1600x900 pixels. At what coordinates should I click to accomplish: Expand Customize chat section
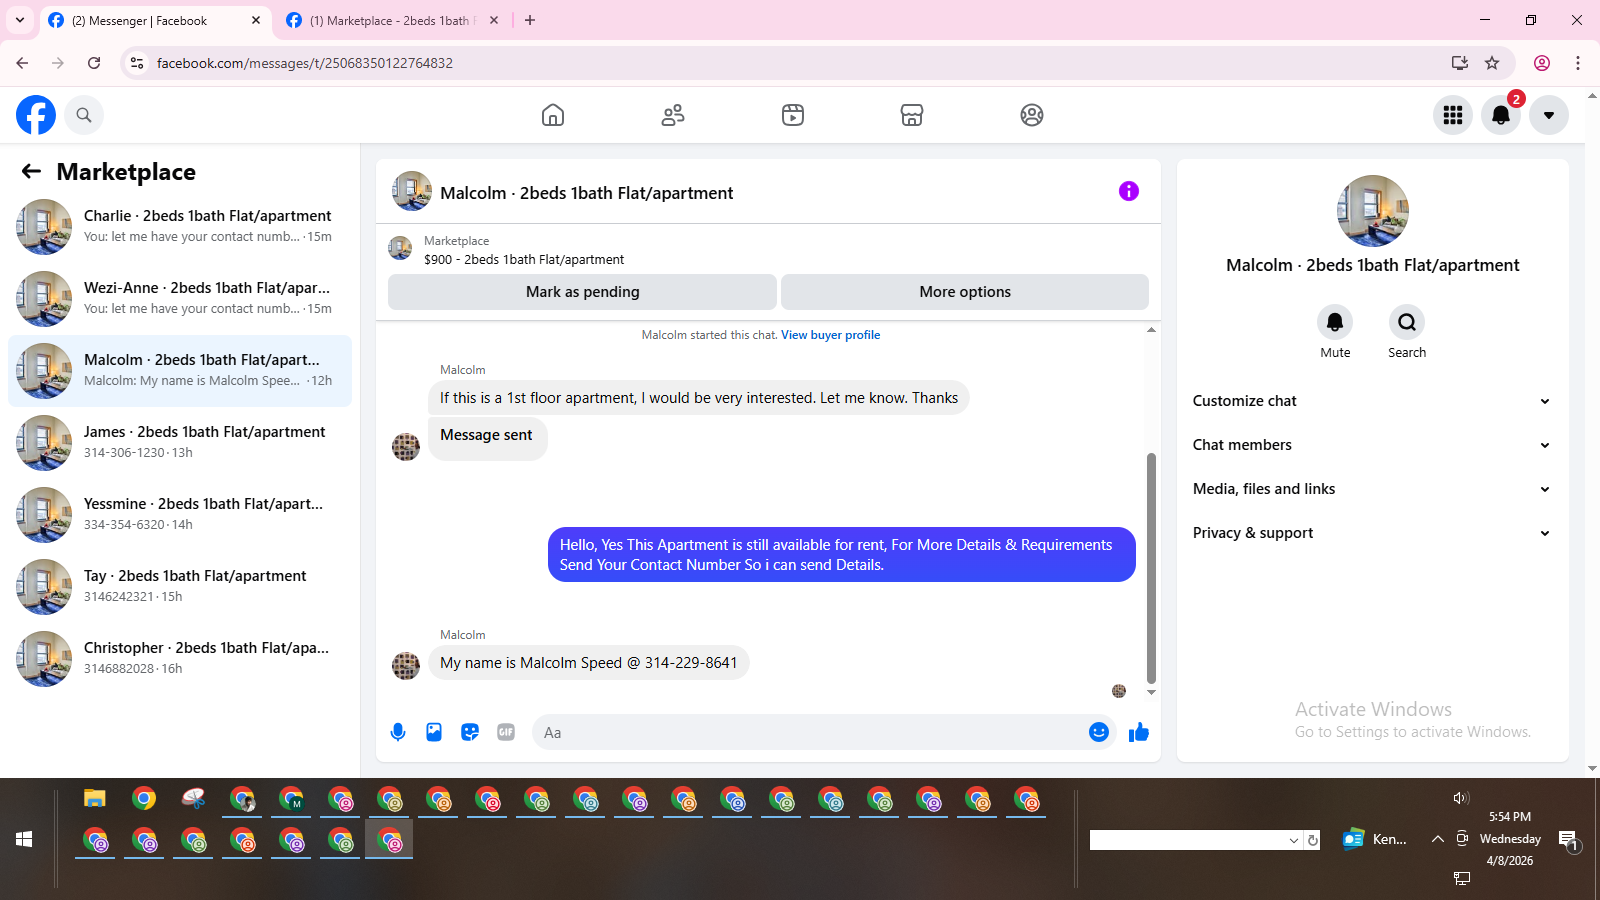[x=1372, y=401]
